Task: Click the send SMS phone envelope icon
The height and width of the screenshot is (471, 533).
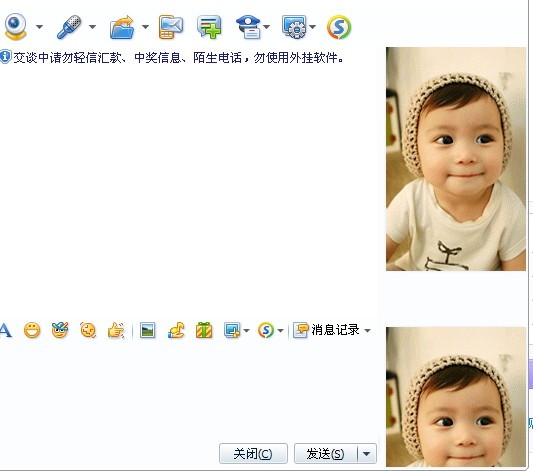Action: pos(171,27)
